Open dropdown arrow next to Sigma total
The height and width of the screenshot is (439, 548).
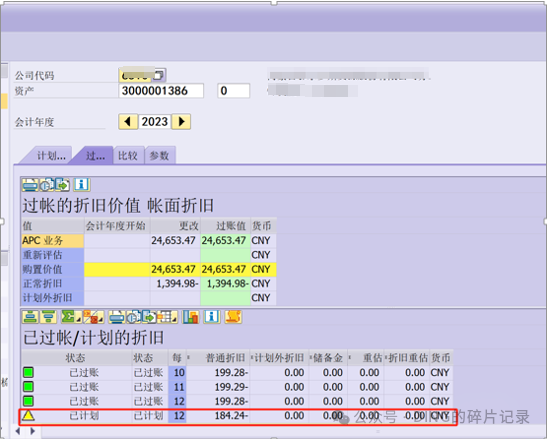79,319
